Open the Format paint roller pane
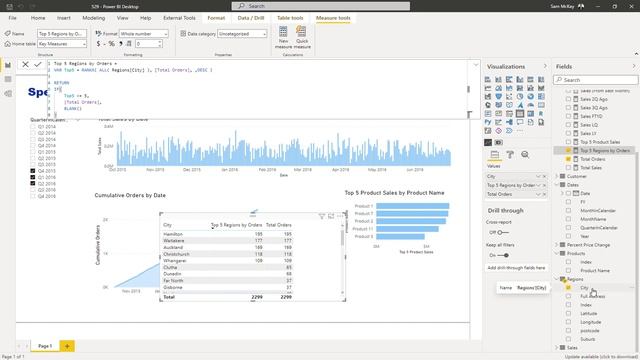 tap(510, 154)
